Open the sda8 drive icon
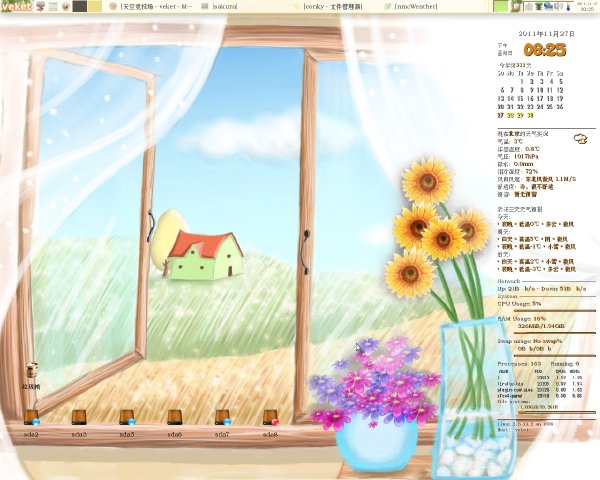 tap(271, 418)
